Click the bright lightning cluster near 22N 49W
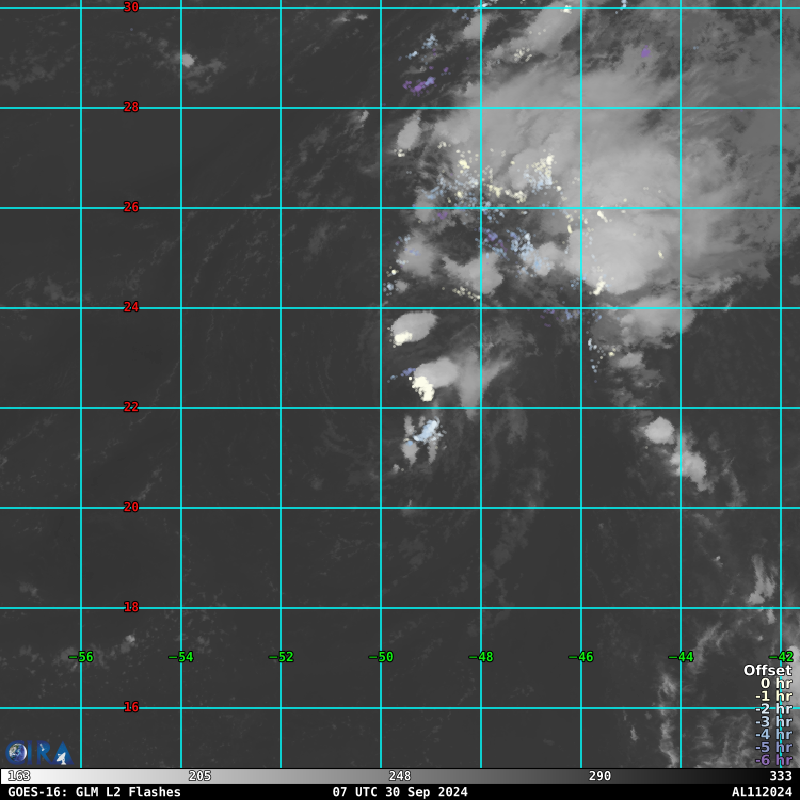The image size is (800, 800). 424,388
